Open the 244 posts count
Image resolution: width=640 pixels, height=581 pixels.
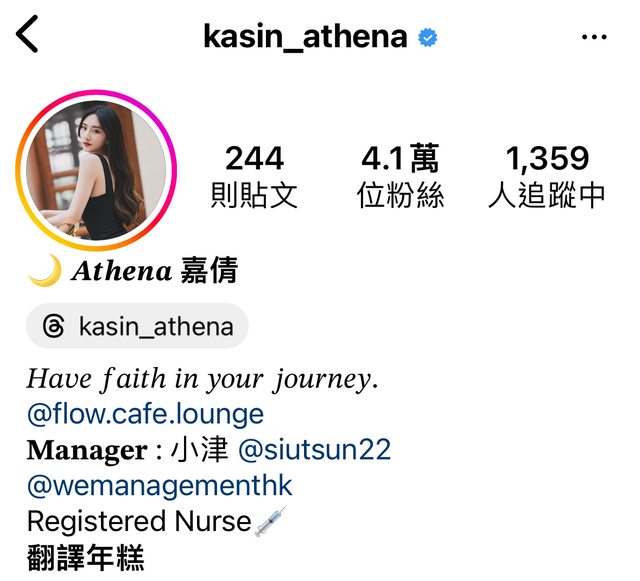[254, 176]
